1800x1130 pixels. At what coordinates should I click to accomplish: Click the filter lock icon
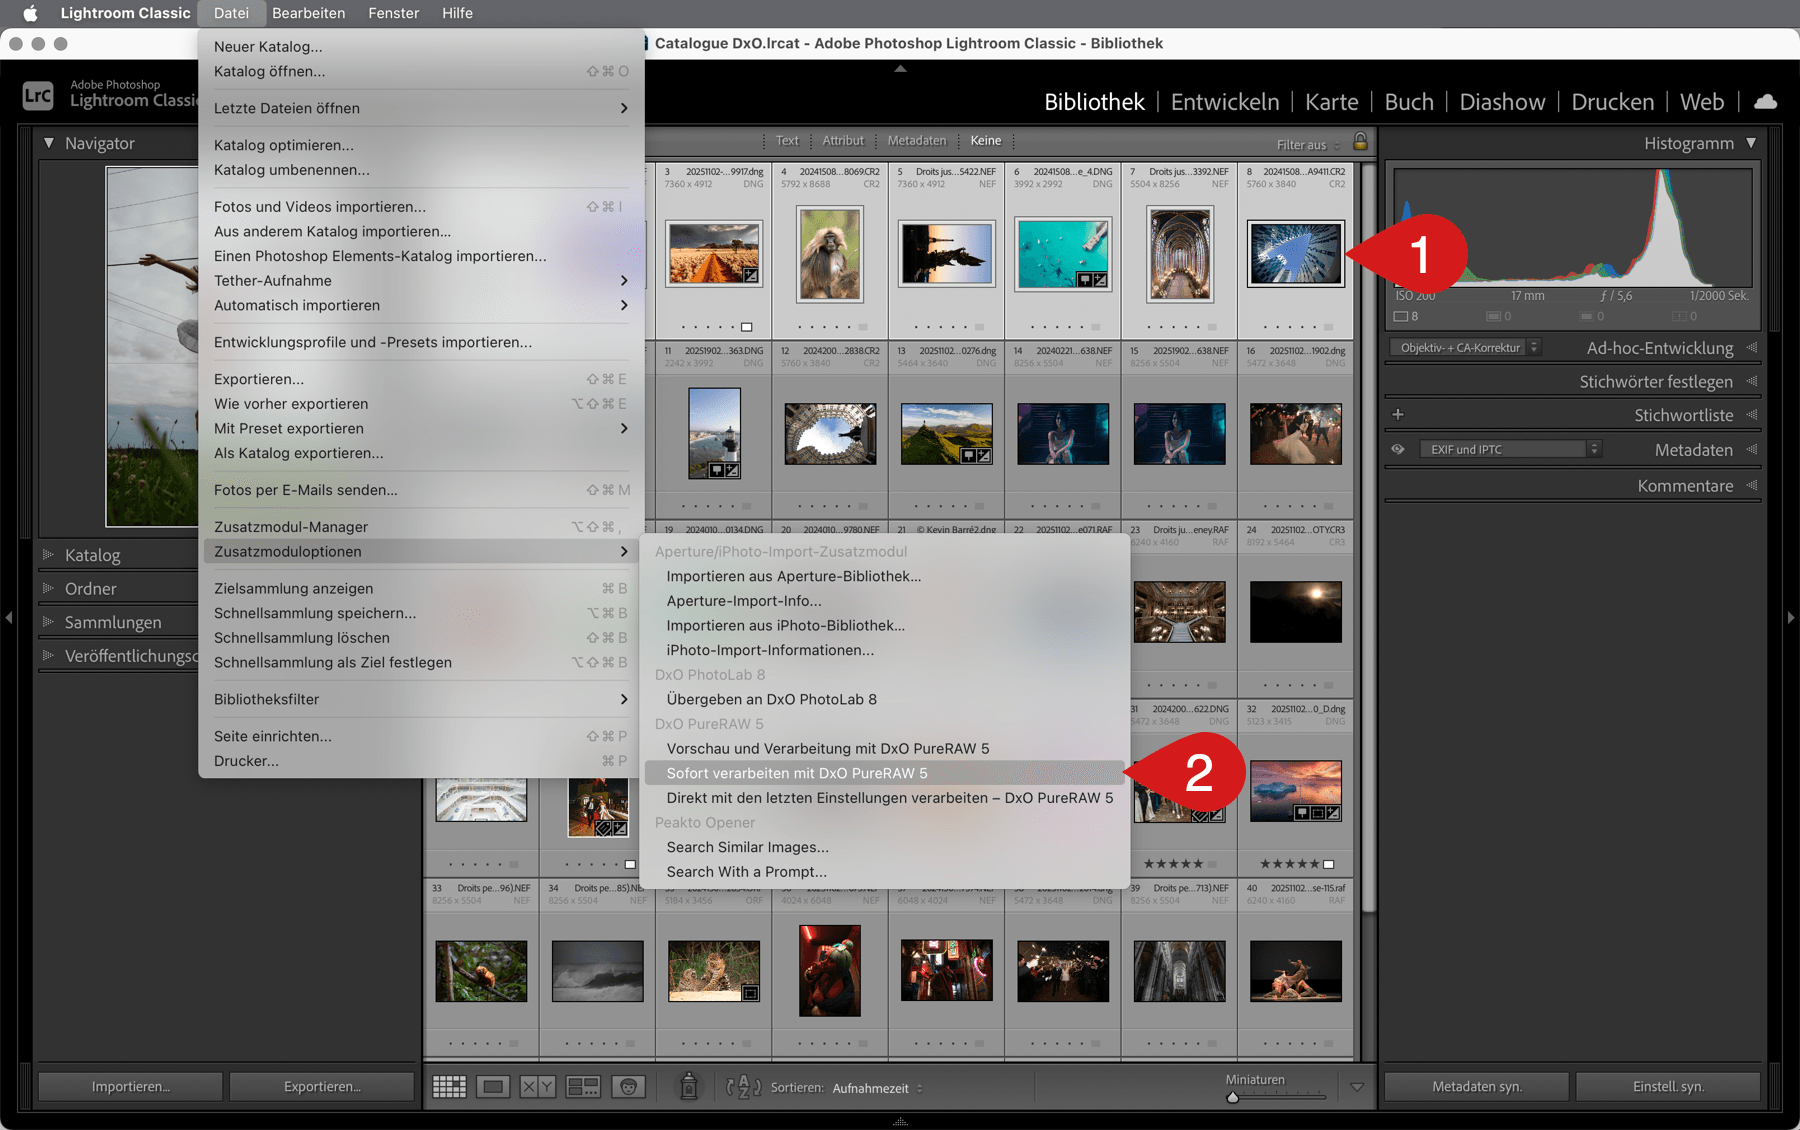tap(1360, 141)
